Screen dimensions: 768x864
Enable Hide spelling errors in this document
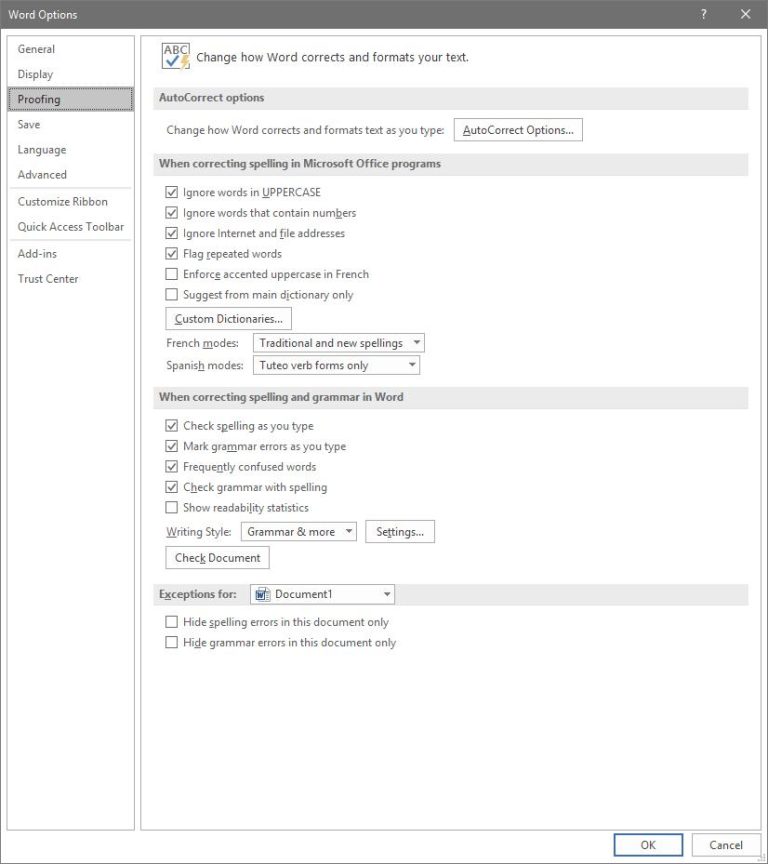point(172,622)
